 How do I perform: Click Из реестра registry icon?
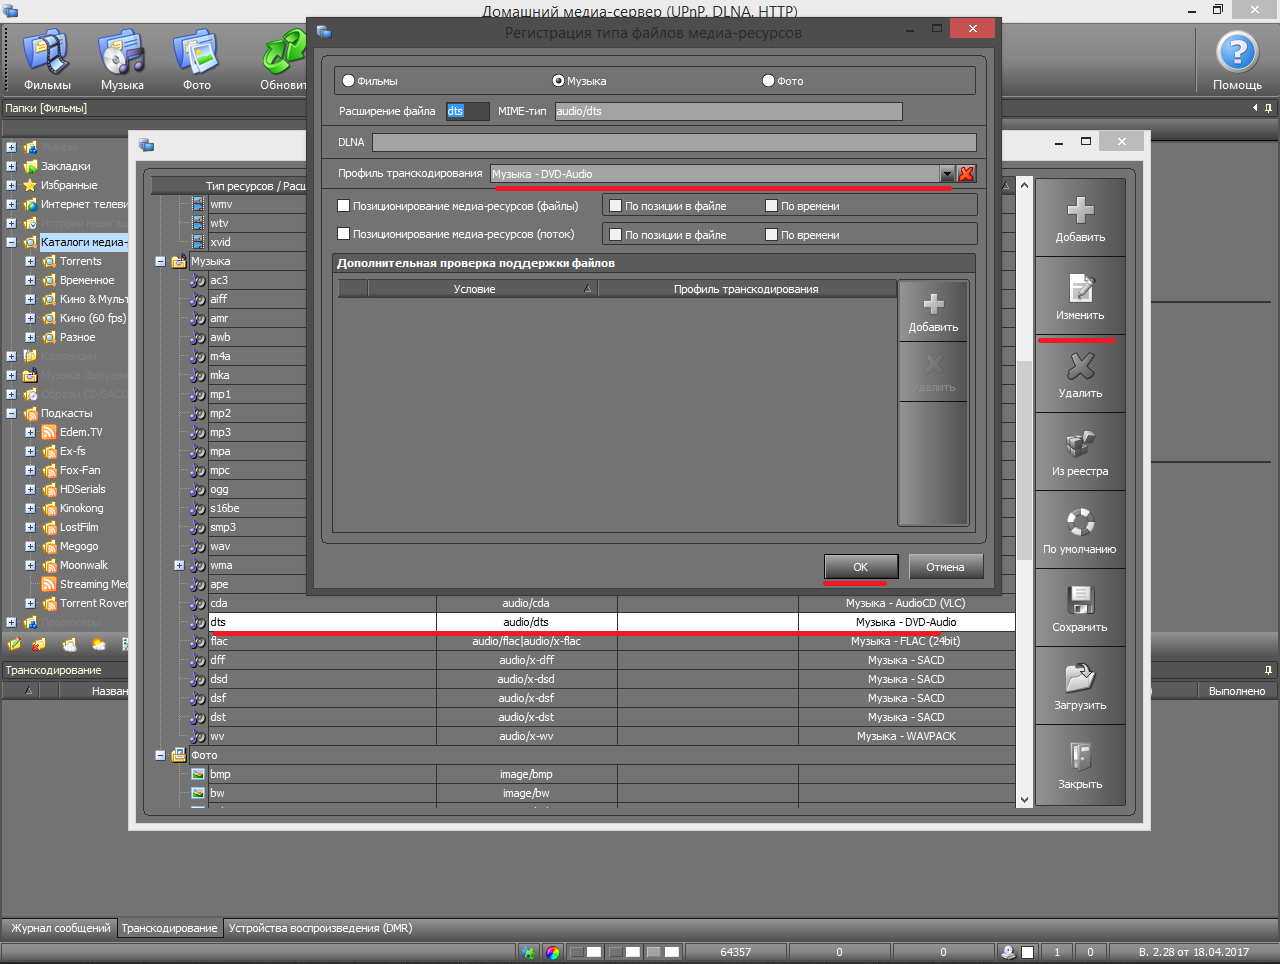[x=1080, y=453]
